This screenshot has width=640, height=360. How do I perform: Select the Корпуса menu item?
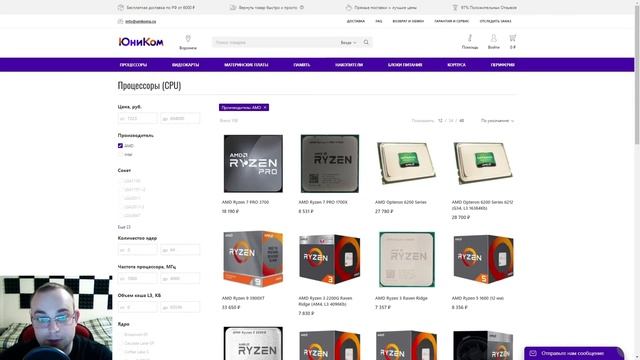(456, 65)
